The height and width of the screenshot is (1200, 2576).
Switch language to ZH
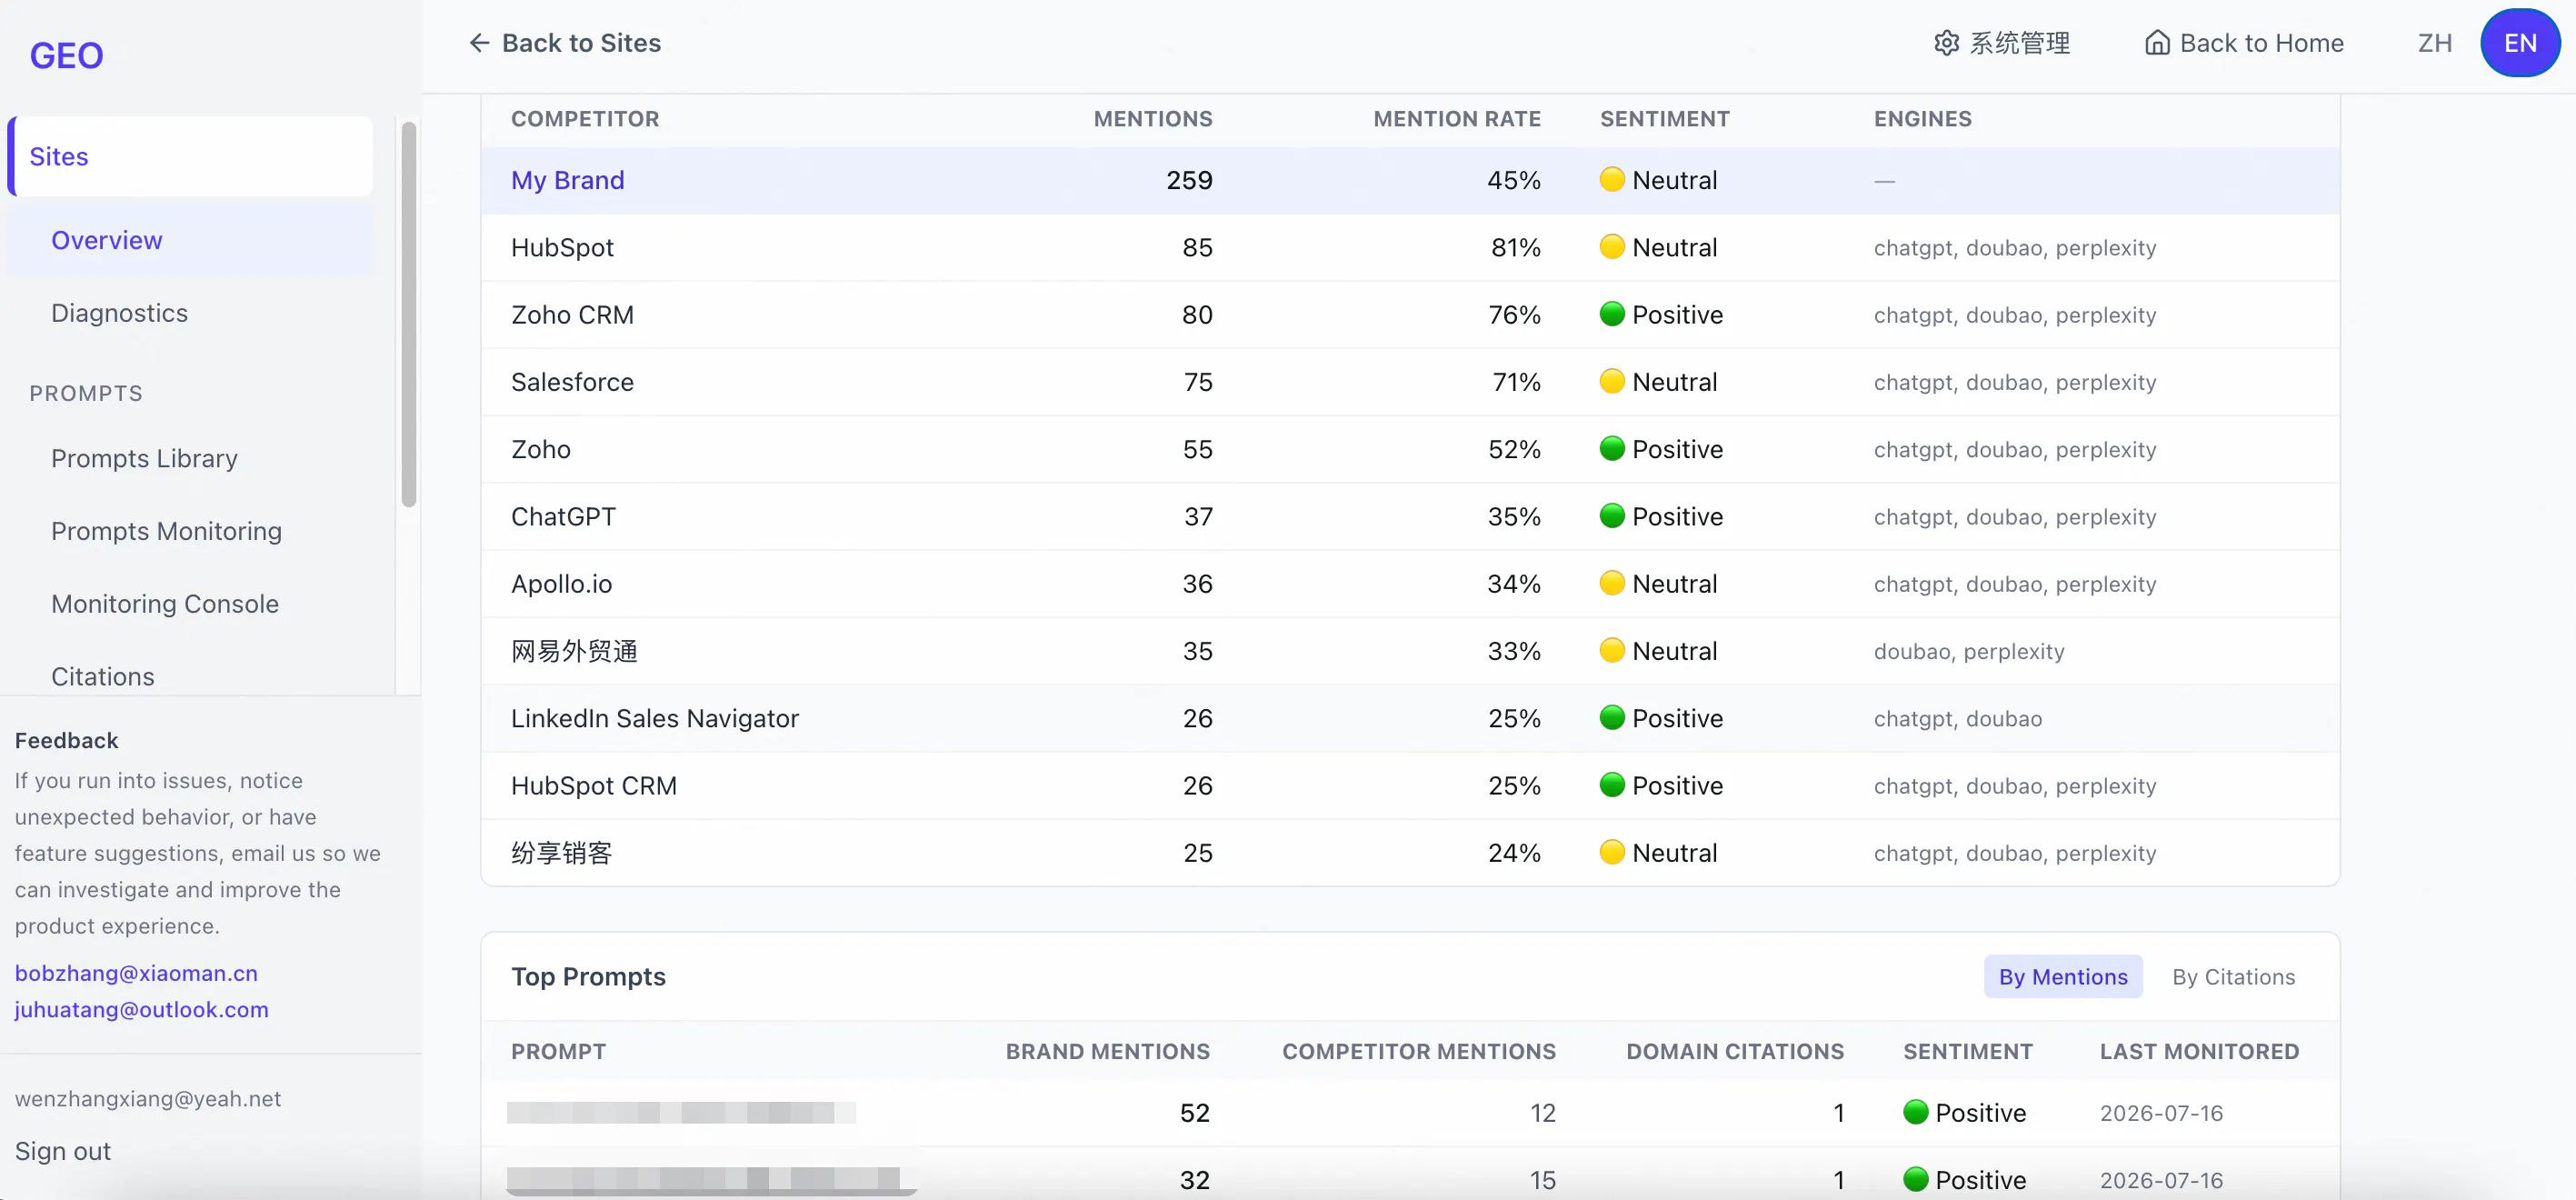(2434, 43)
